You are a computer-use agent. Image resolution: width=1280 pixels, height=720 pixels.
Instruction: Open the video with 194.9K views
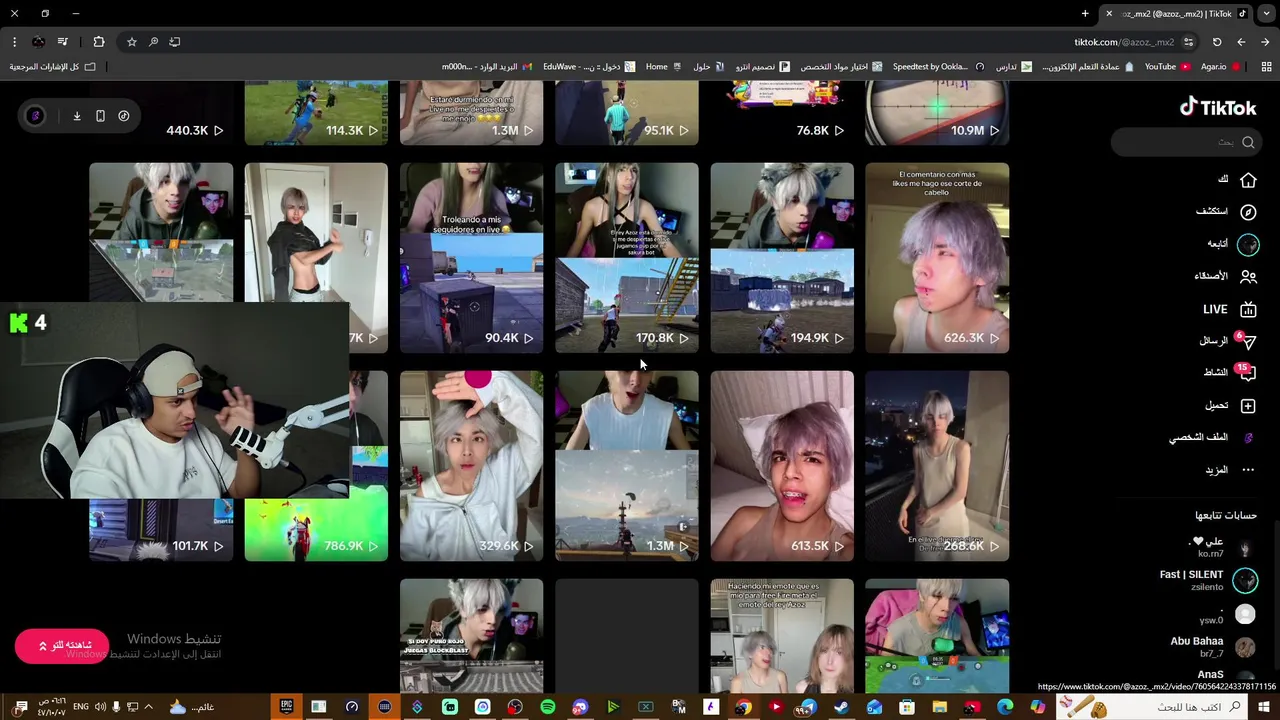[x=782, y=258]
